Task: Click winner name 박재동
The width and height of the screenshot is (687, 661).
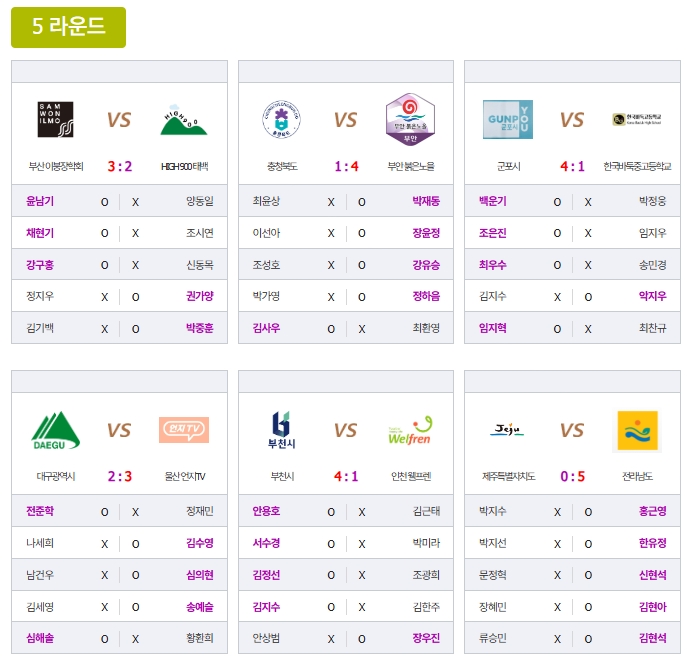Action: pos(425,201)
